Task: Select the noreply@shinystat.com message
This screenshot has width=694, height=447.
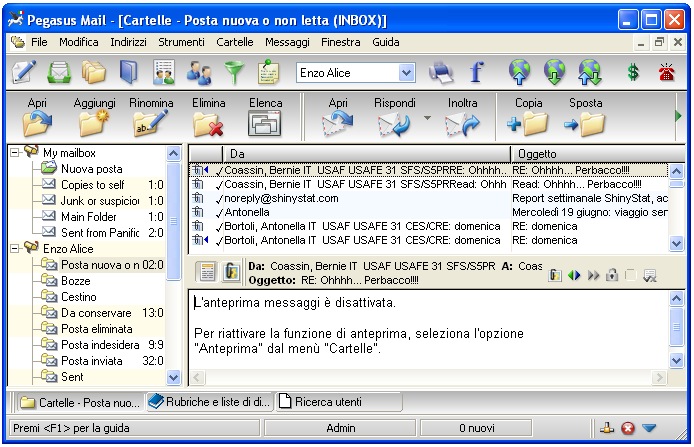Action: click(x=428, y=198)
